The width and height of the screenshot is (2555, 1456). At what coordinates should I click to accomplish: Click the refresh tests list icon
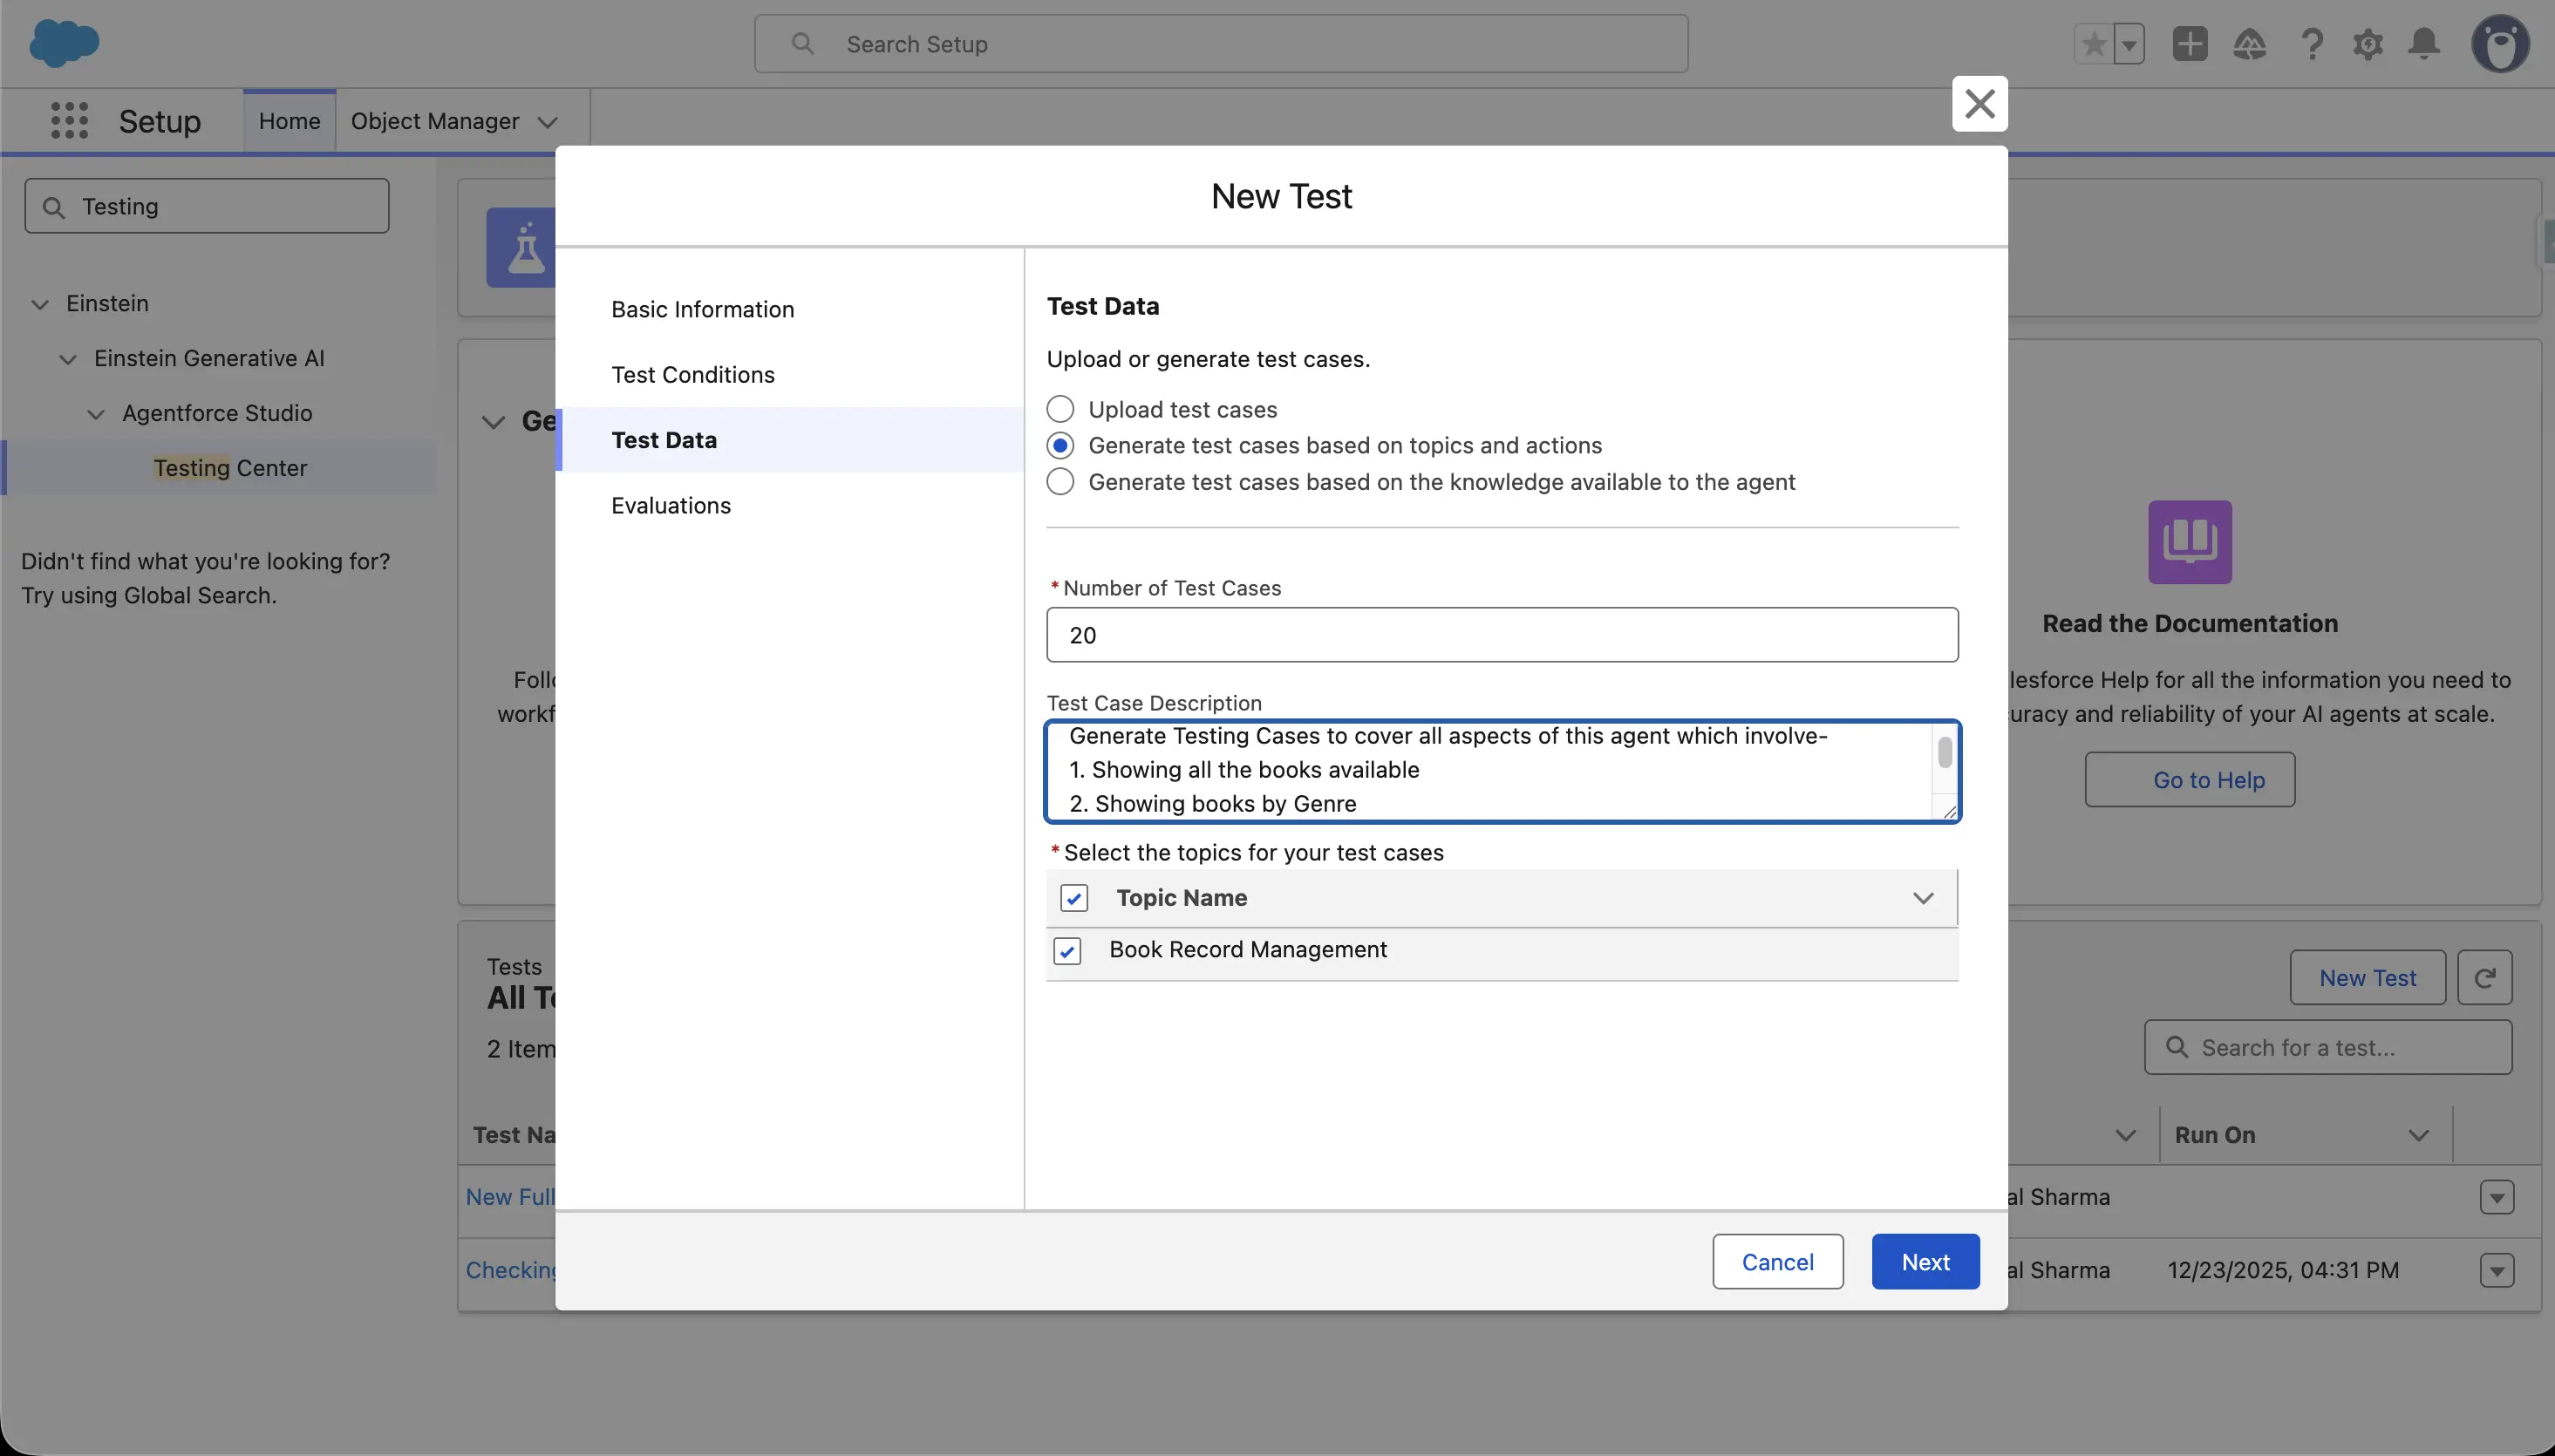click(2484, 978)
